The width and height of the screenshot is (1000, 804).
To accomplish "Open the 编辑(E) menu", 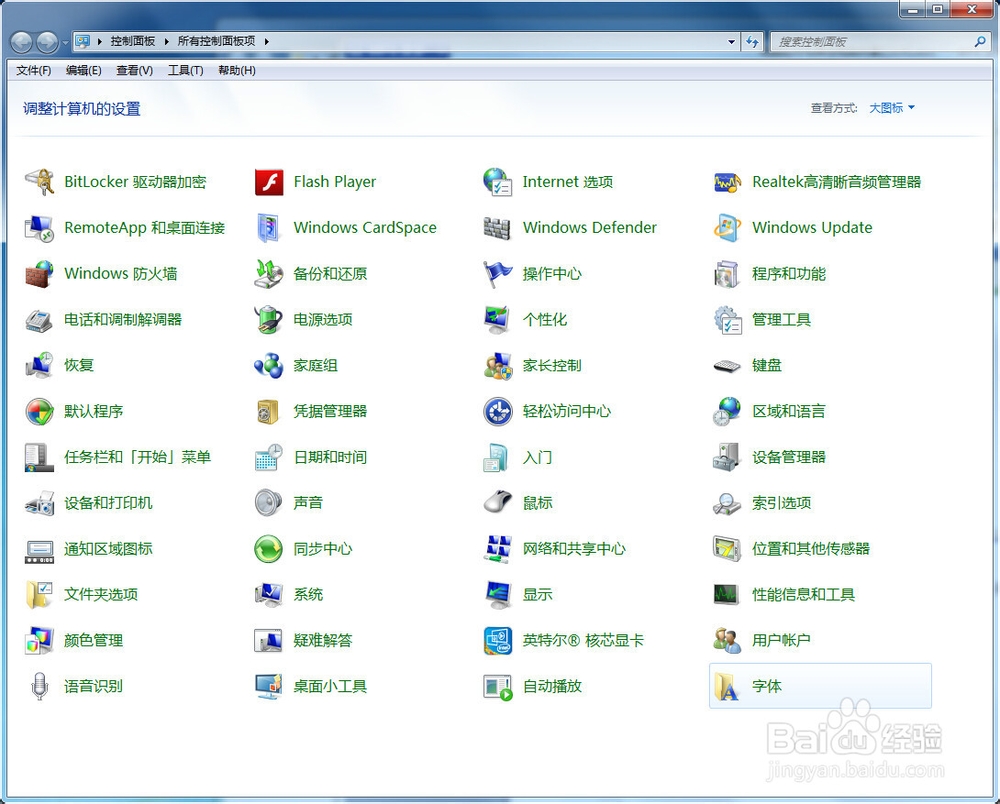I will coord(84,70).
